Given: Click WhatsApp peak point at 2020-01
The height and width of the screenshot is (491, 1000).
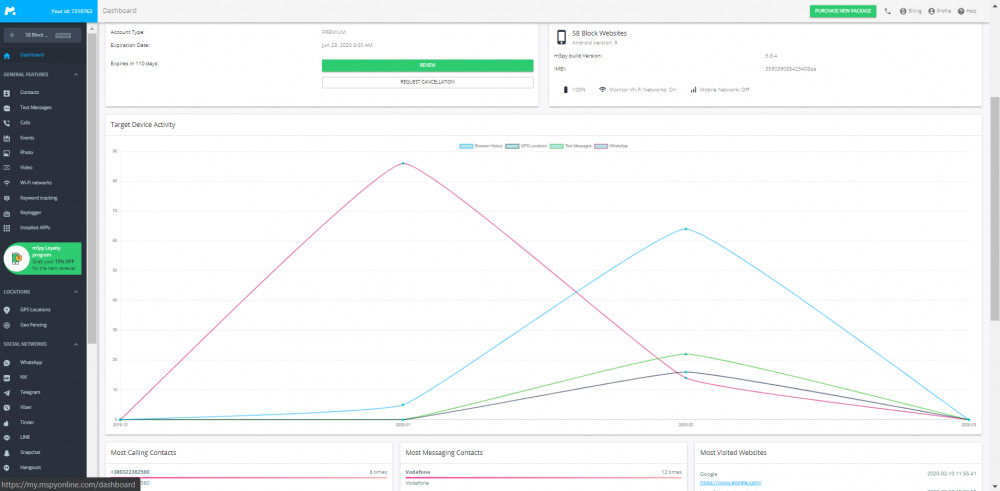Looking at the screenshot, I should click(x=402, y=163).
